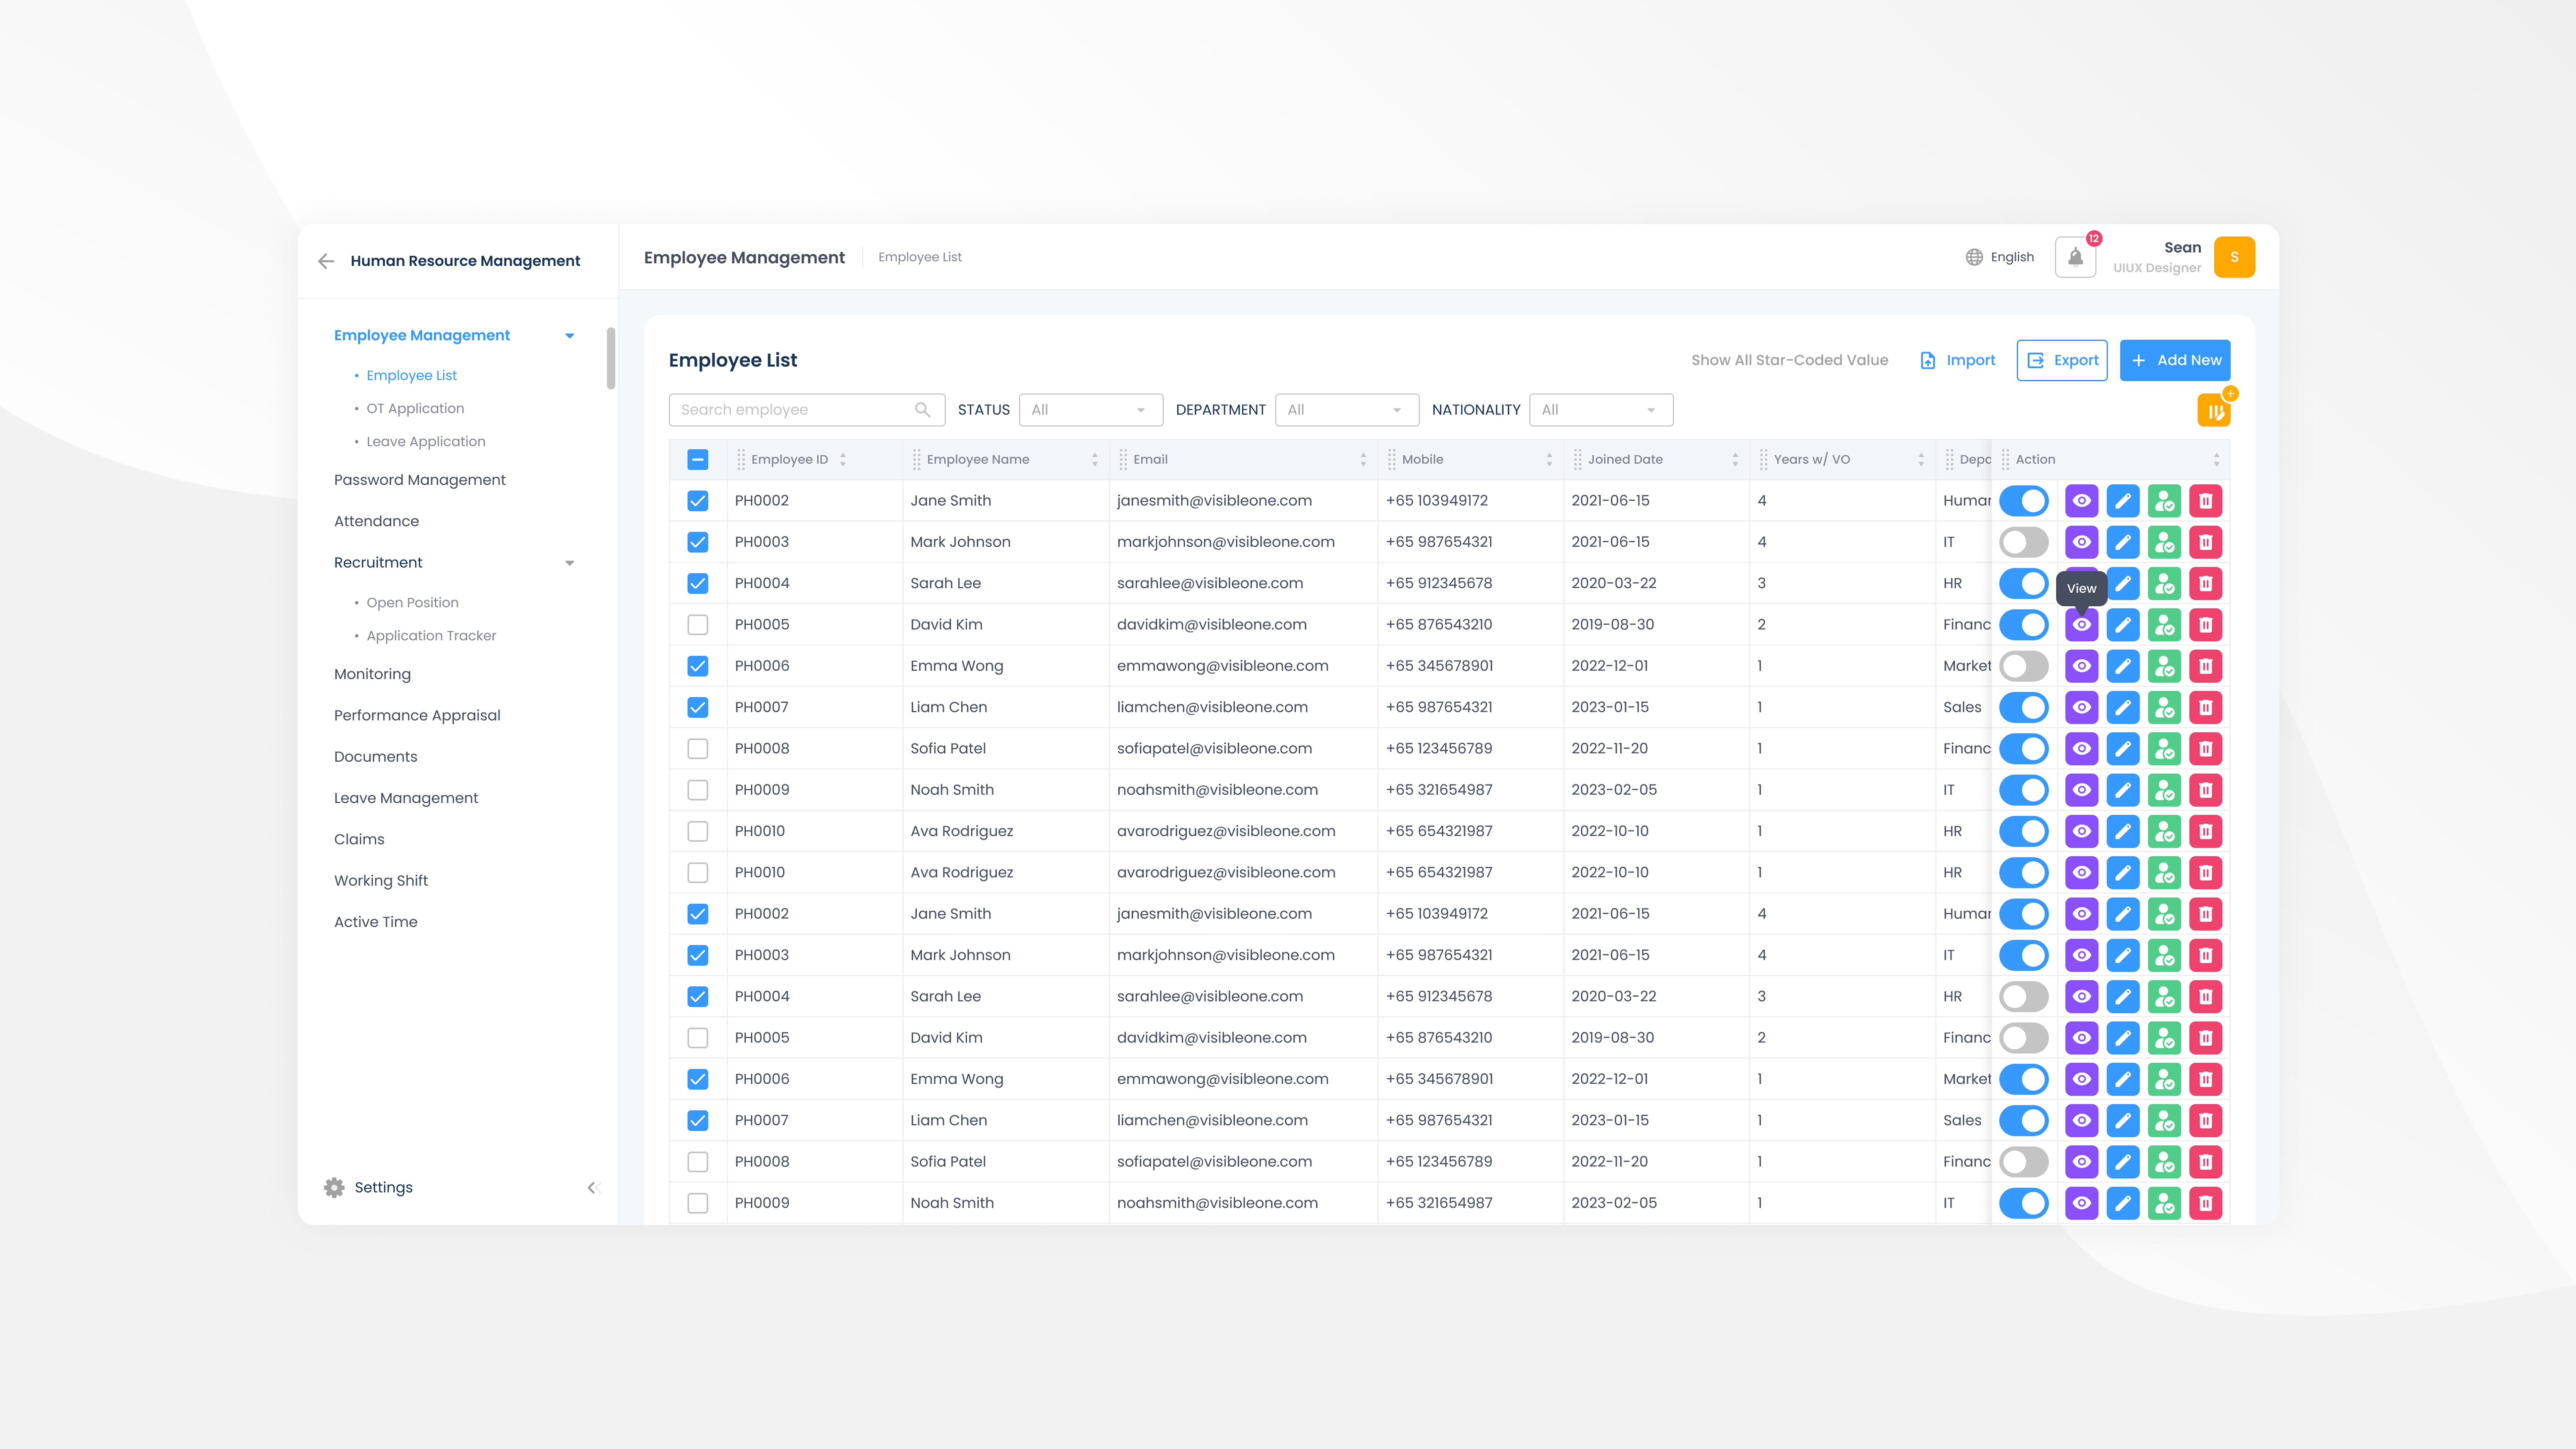
Task: Open Leave Management in the sidebar
Action: point(406,798)
